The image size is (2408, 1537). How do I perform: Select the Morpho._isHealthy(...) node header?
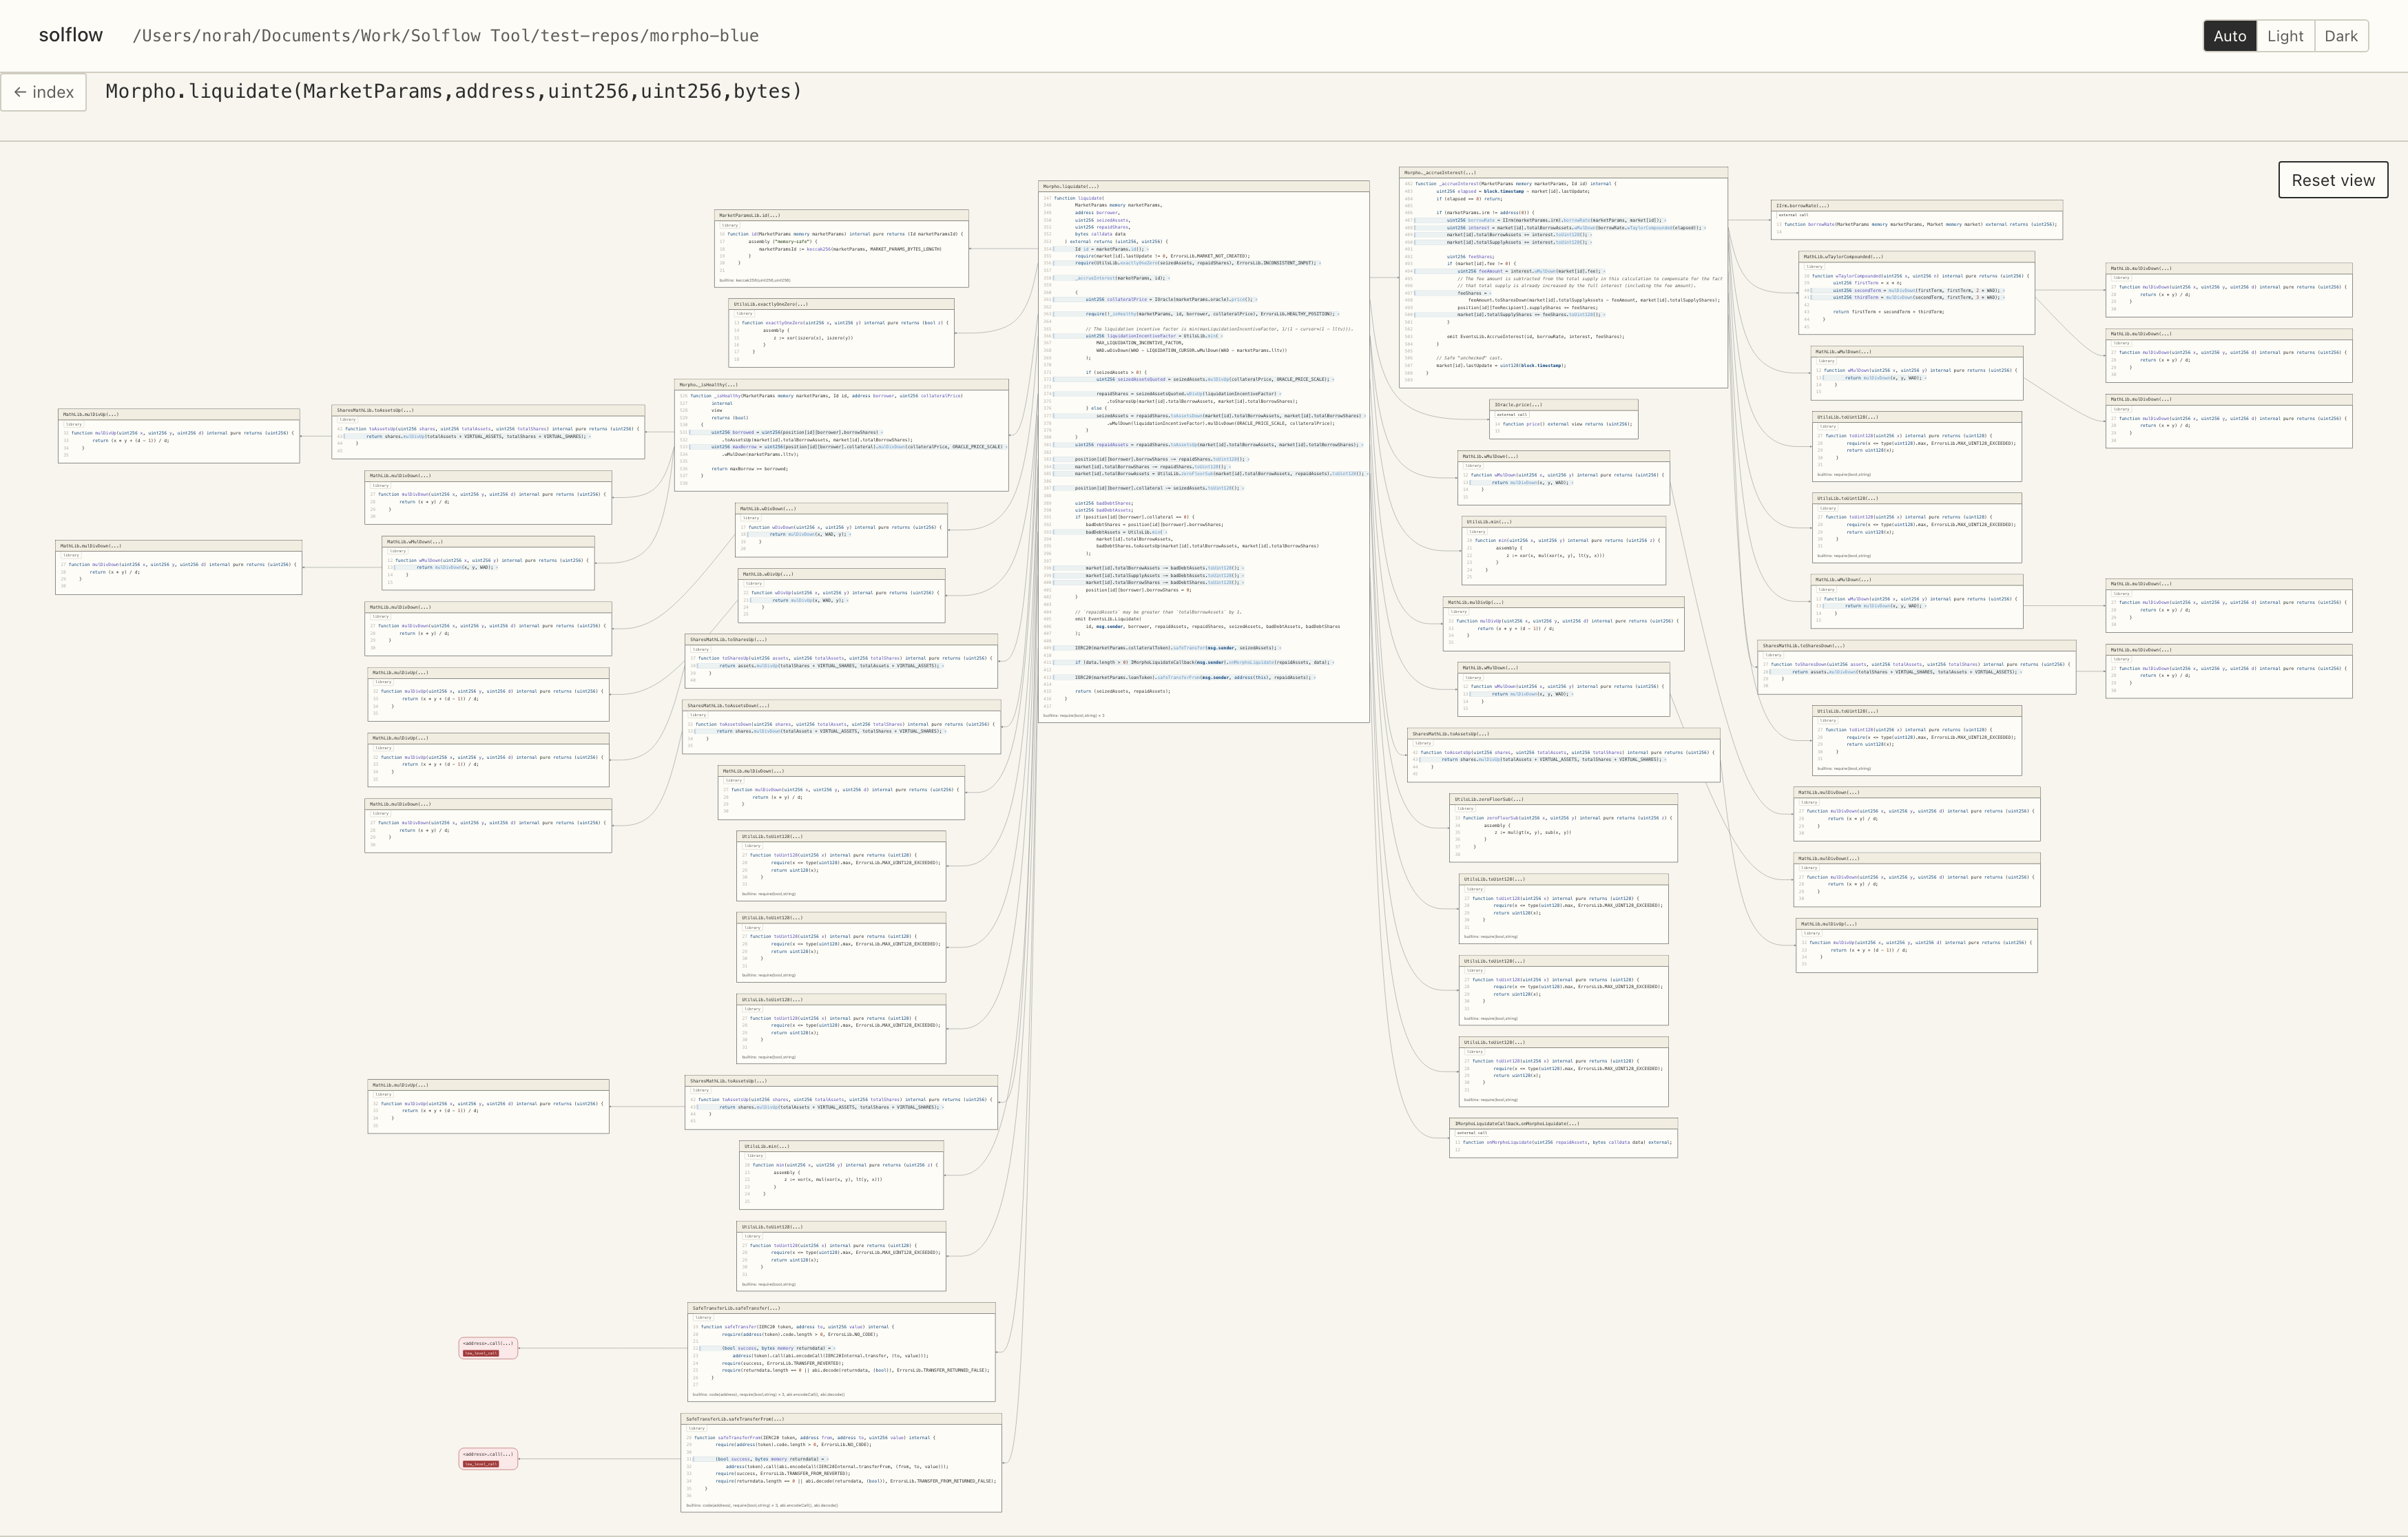pos(841,385)
